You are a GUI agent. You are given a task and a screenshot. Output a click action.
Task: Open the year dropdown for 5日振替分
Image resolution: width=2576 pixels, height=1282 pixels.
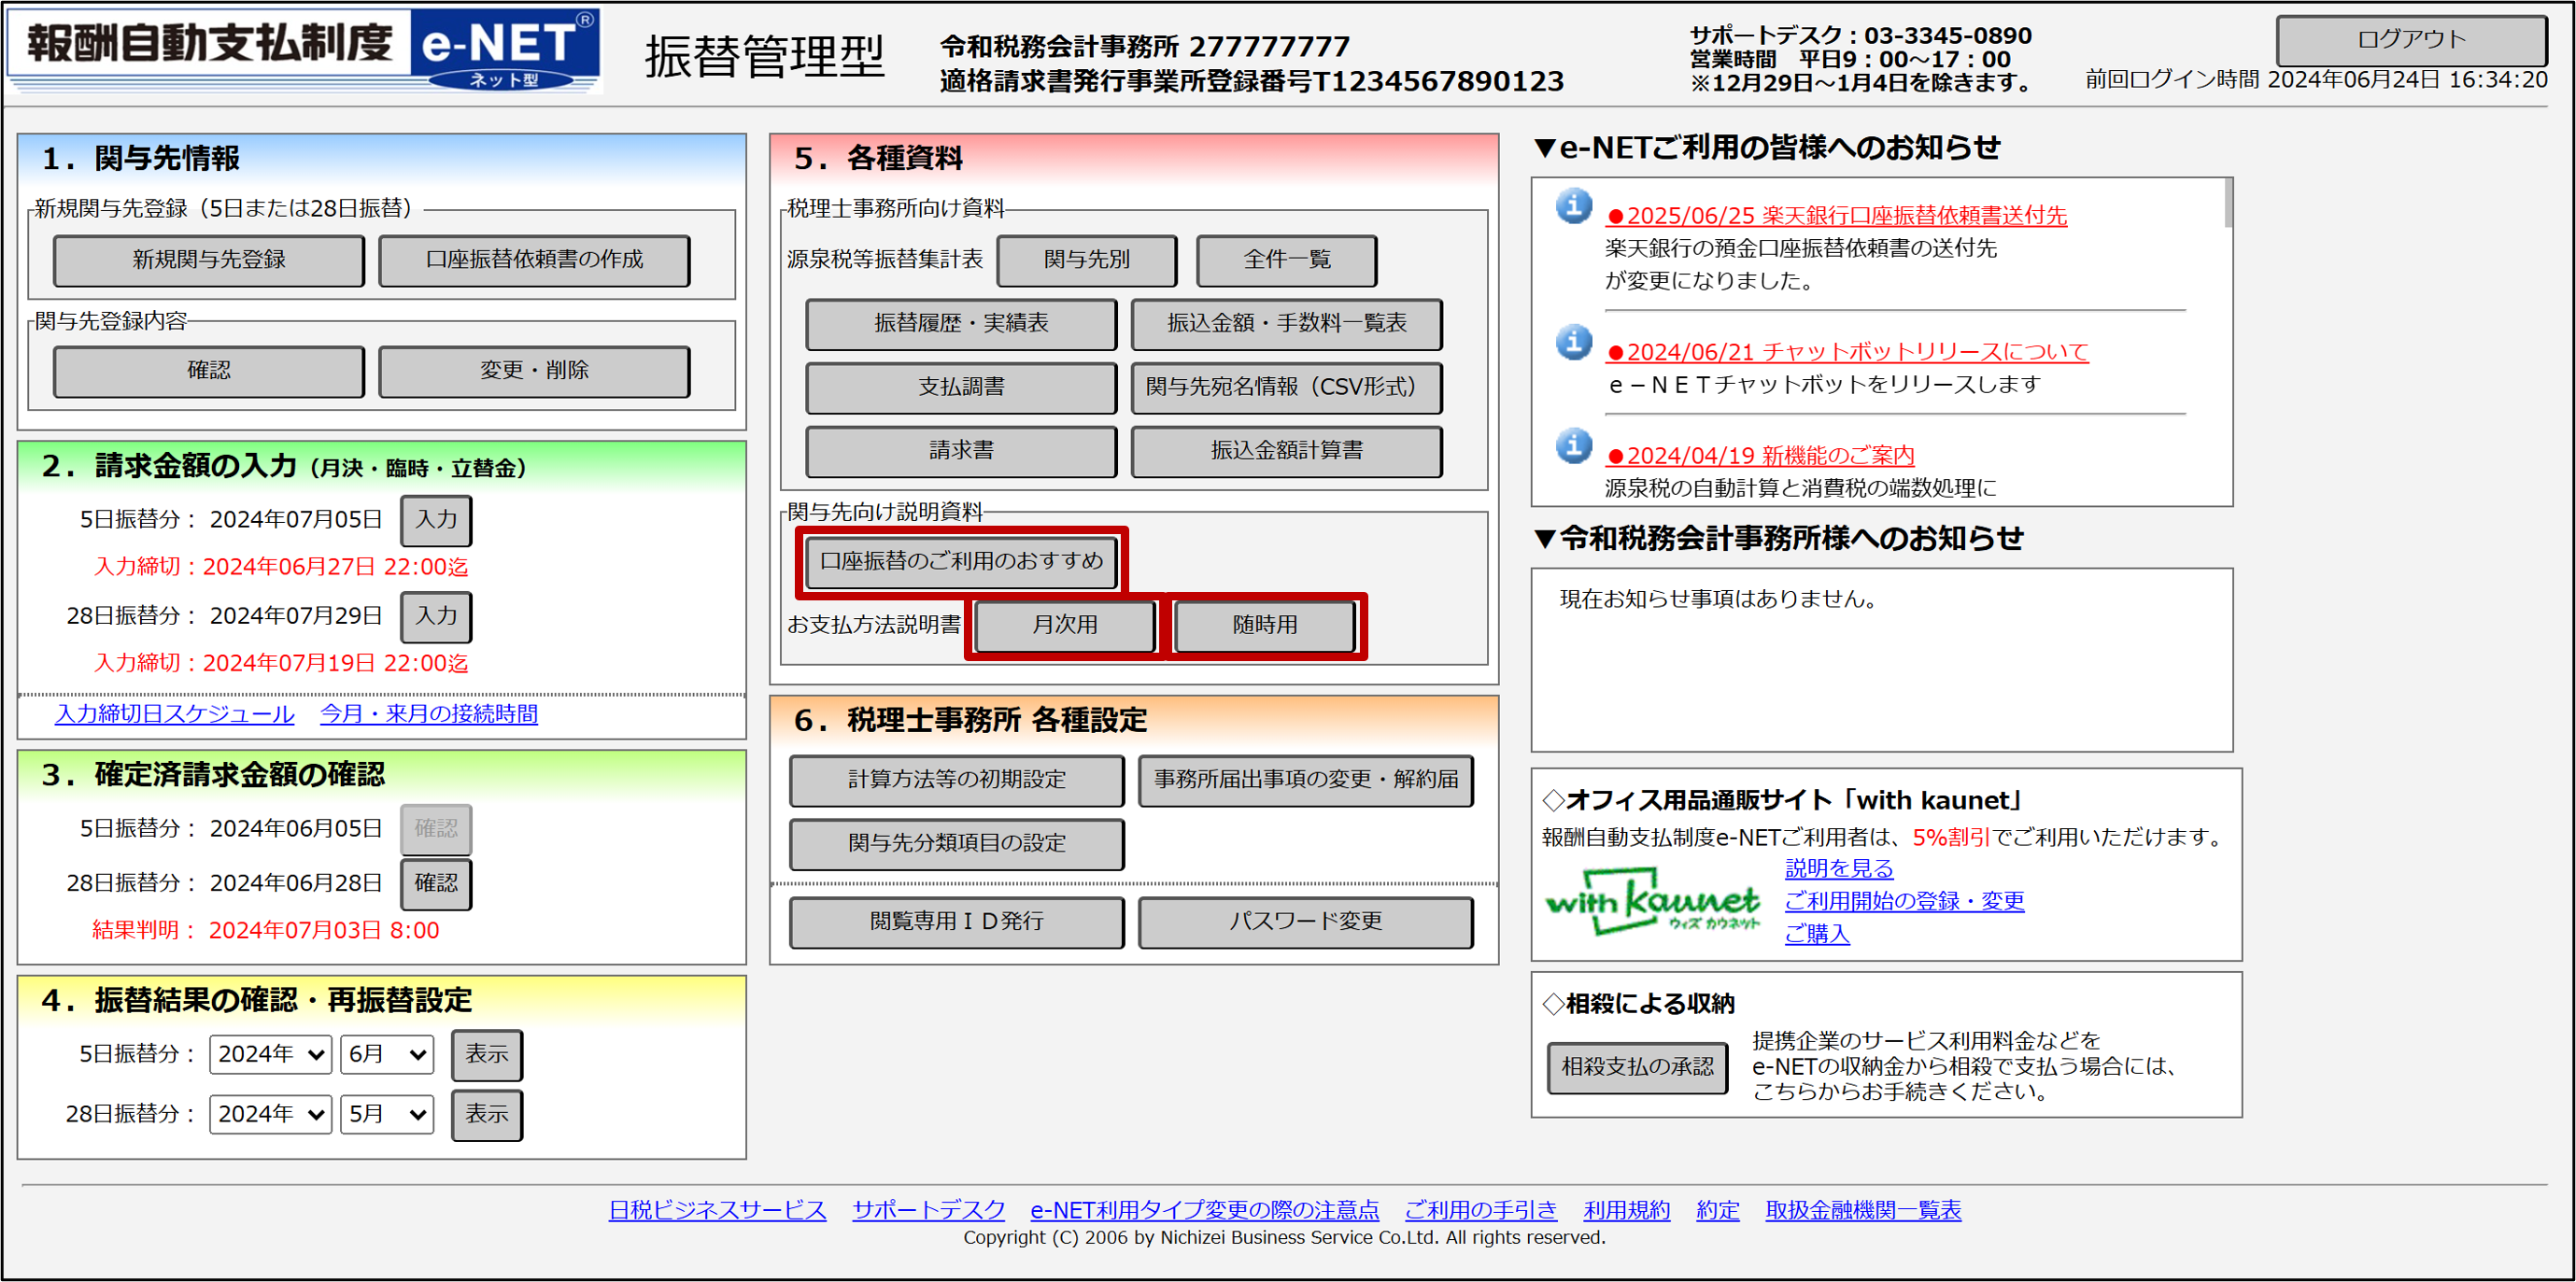tap(270, 1055)
